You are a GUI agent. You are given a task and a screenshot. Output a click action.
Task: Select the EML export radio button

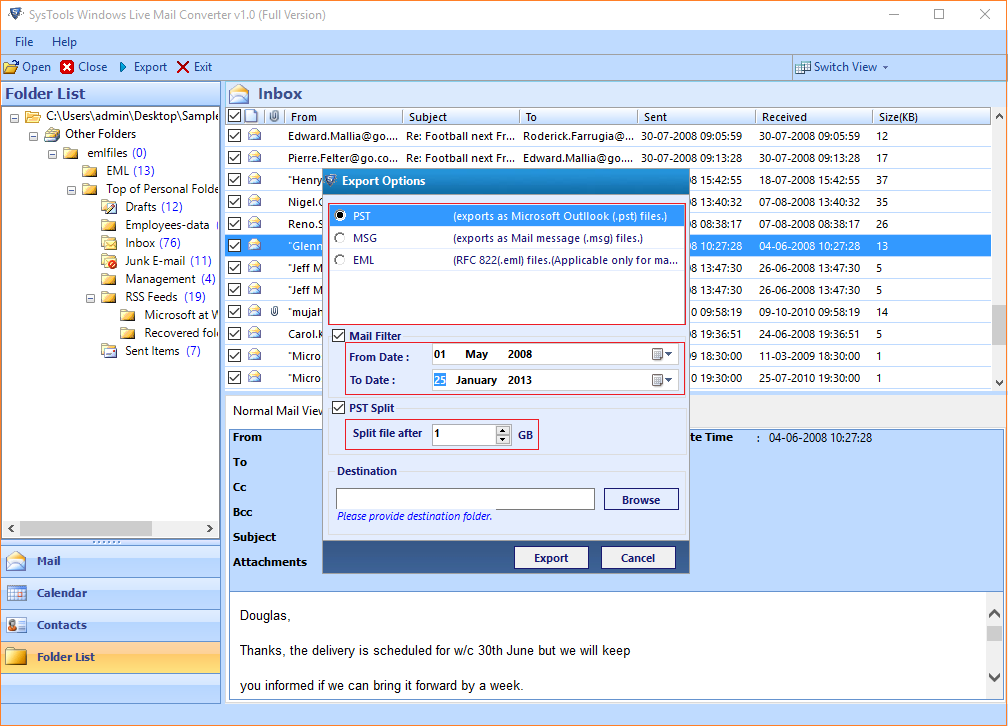coord(340,260)
